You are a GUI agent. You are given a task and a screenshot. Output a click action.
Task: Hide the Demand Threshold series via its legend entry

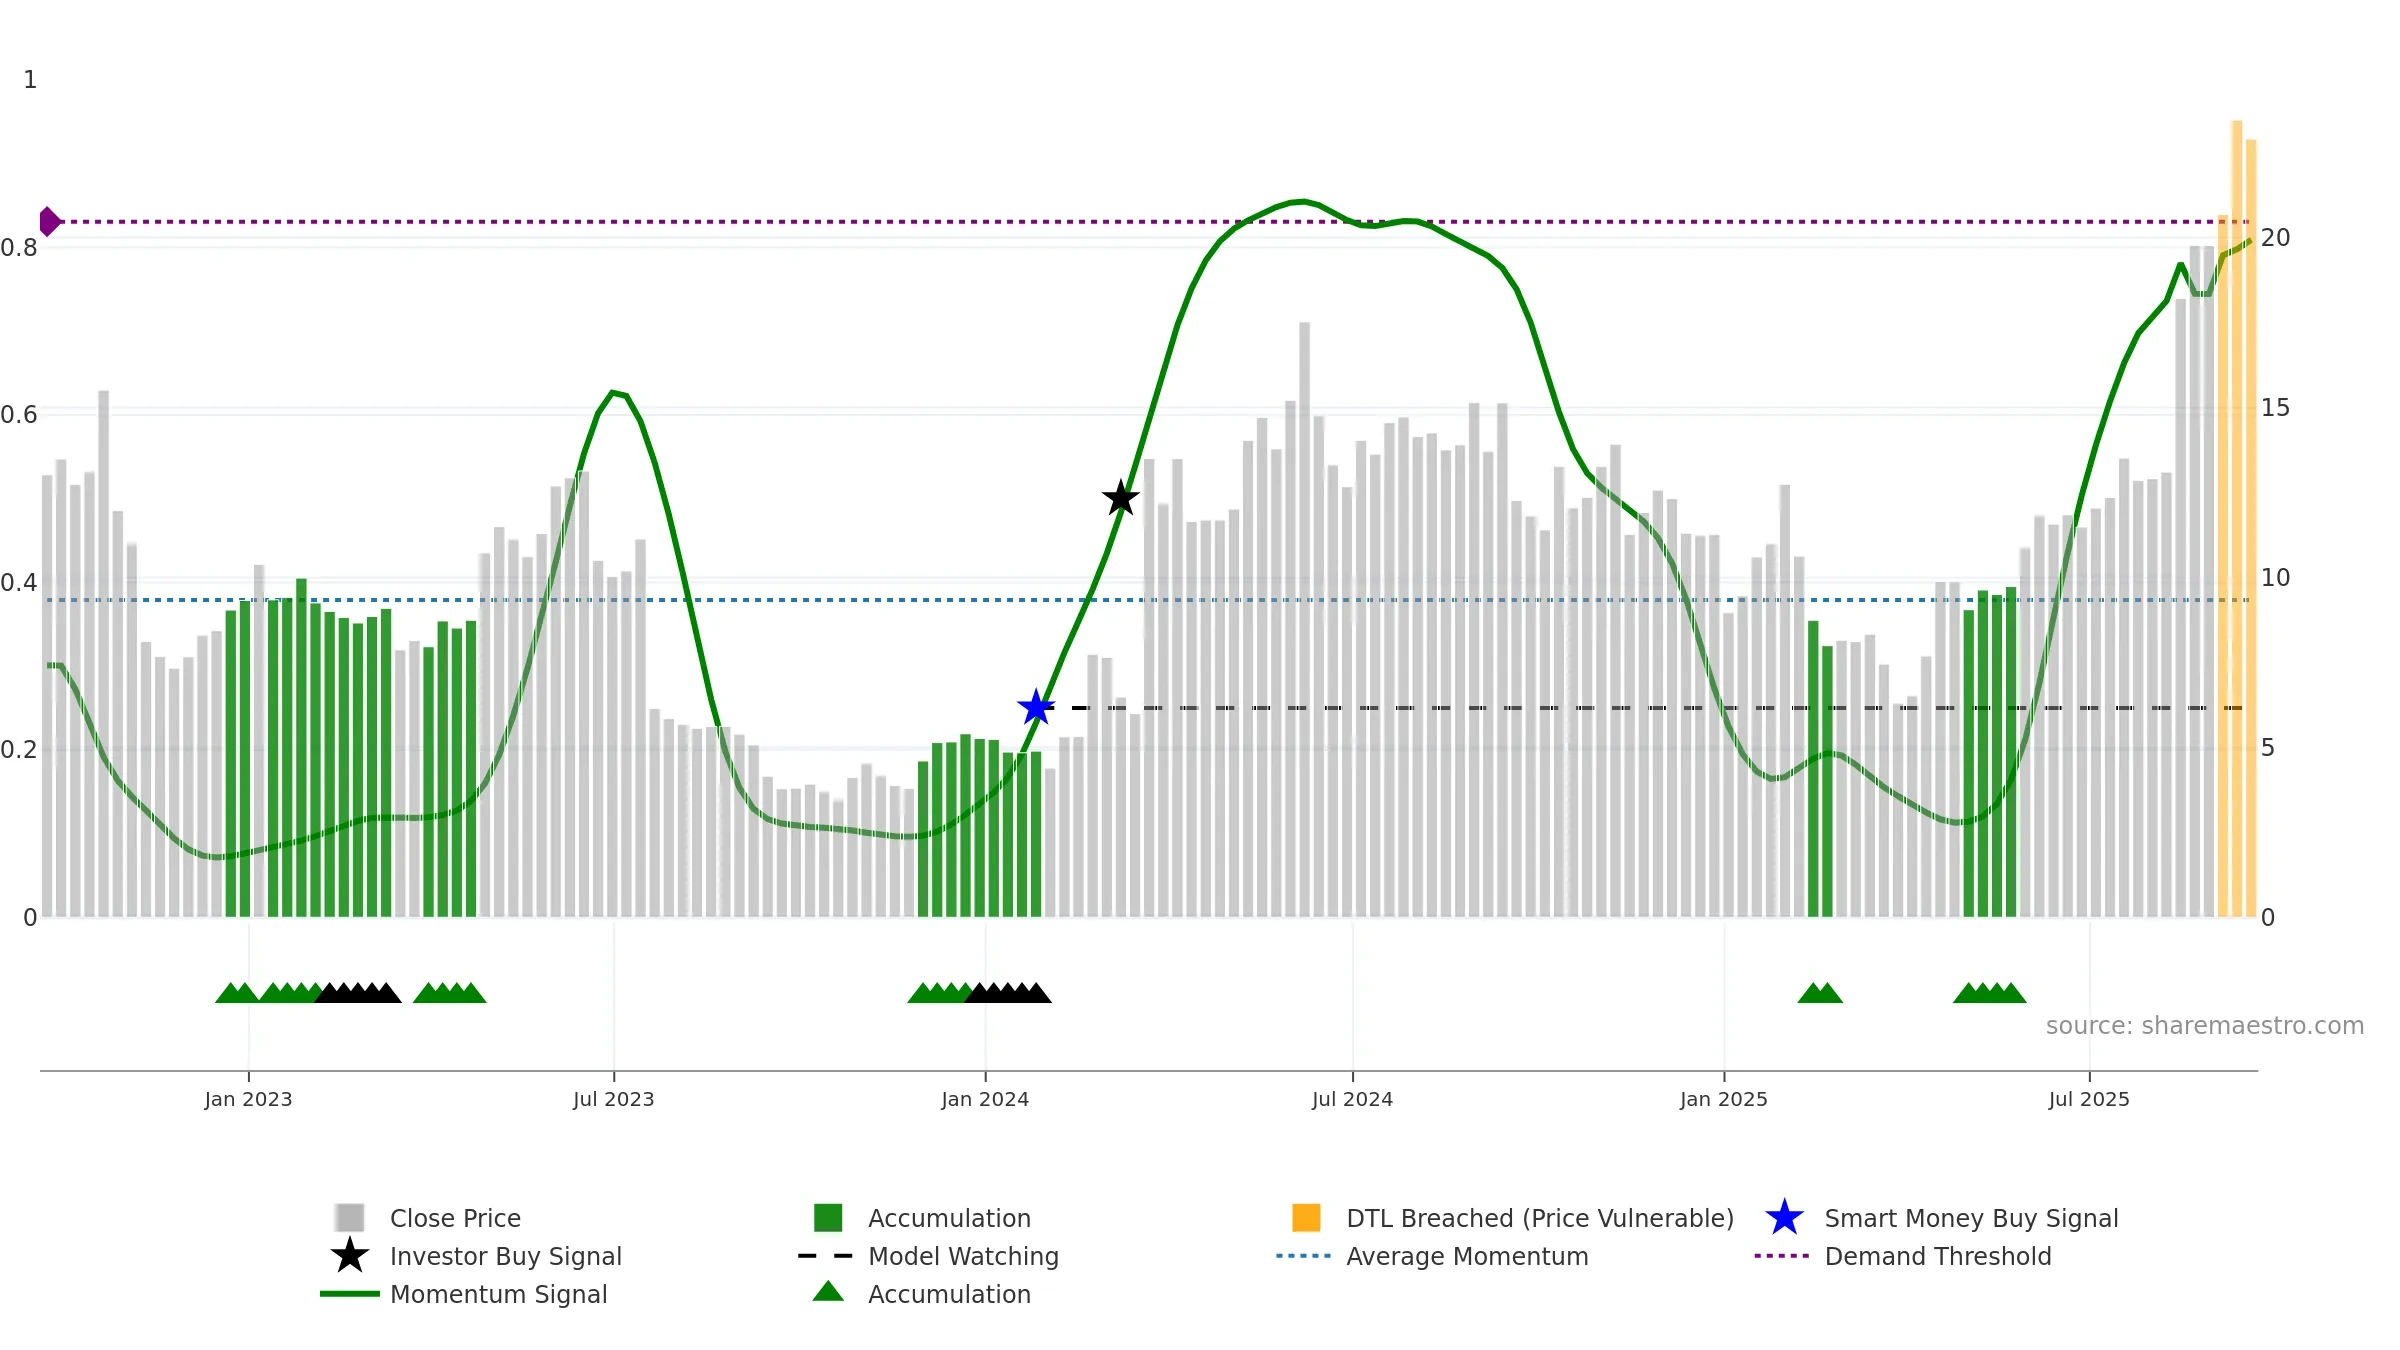pyautogui.click(x=1903, y=1256)
